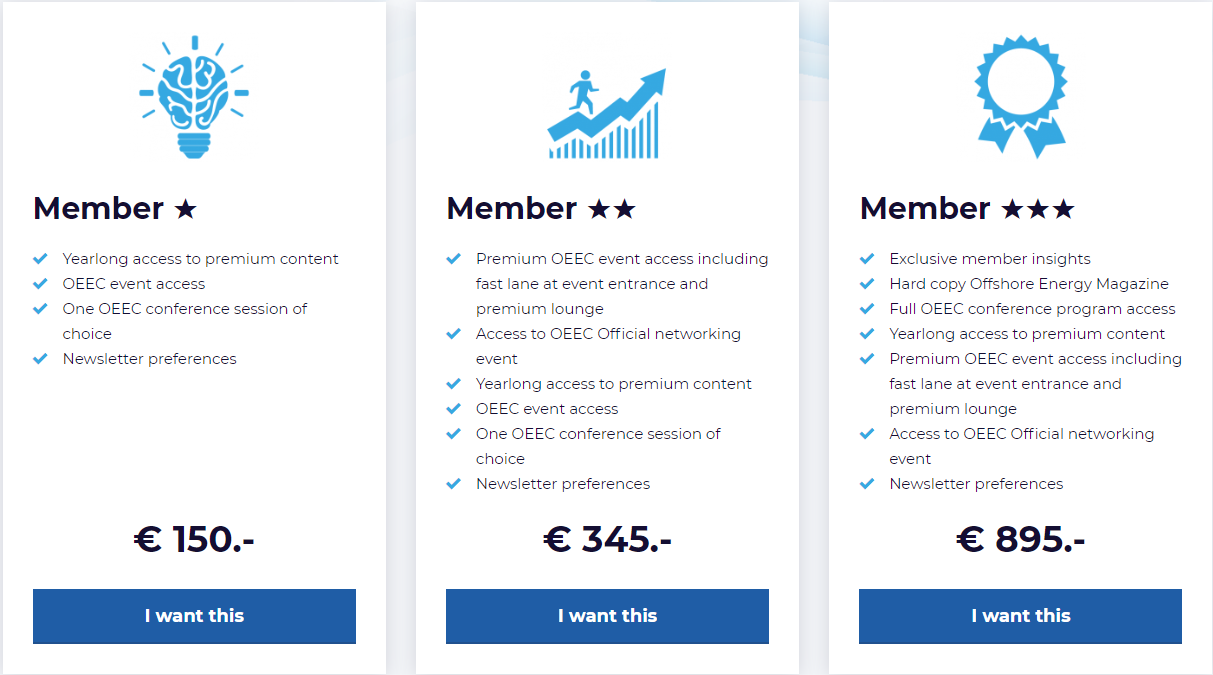Click Exclusive member insights text
Viewport: 1213px width, 675px height.
point(990,259)
